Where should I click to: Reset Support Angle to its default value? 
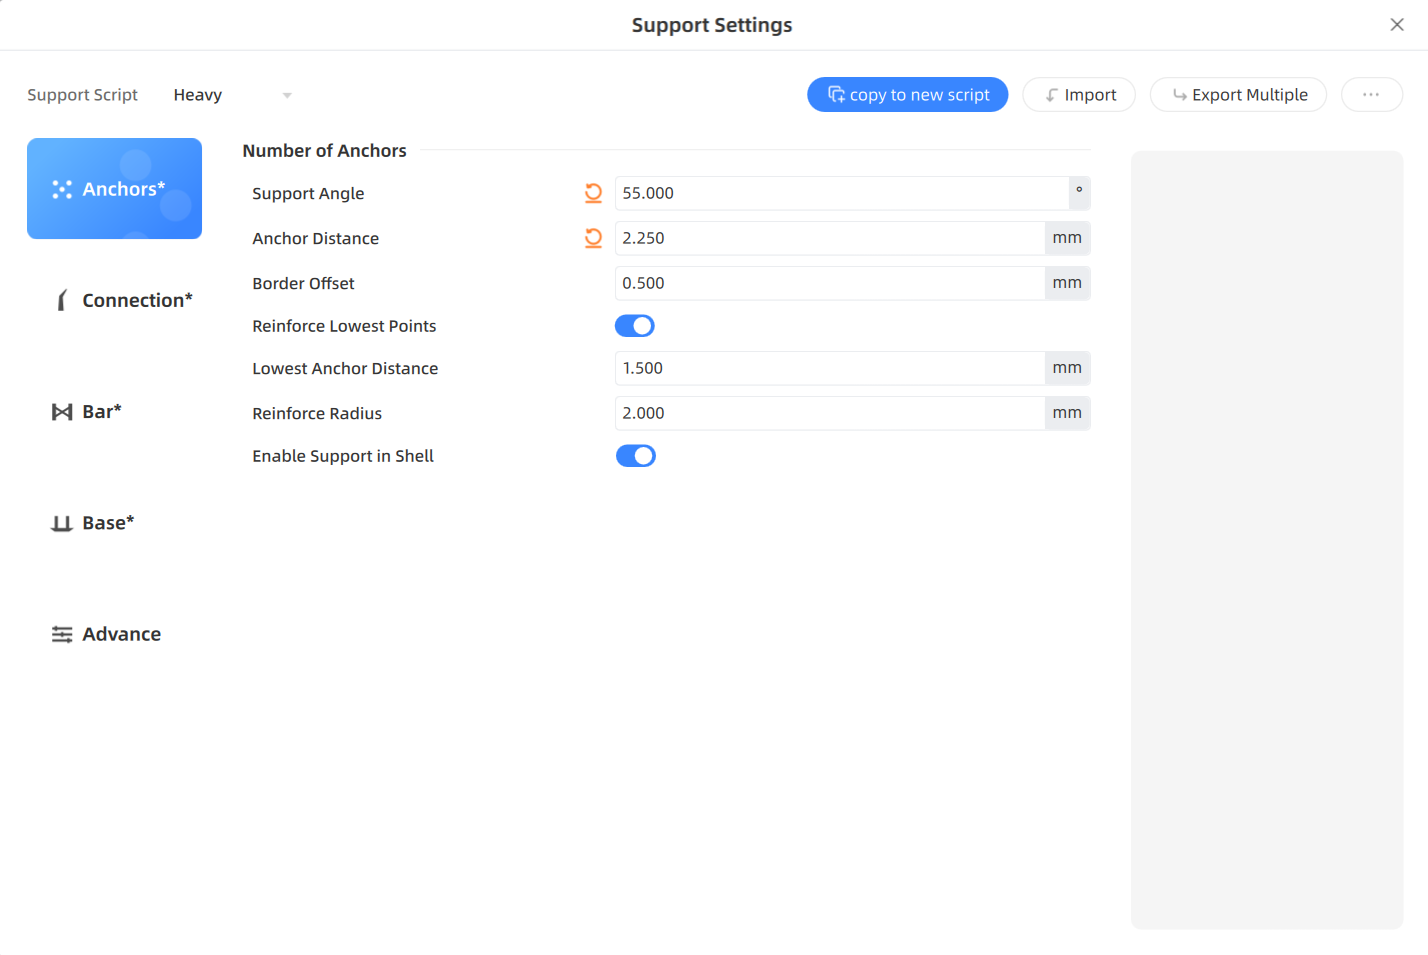click(x=593, y=193)
